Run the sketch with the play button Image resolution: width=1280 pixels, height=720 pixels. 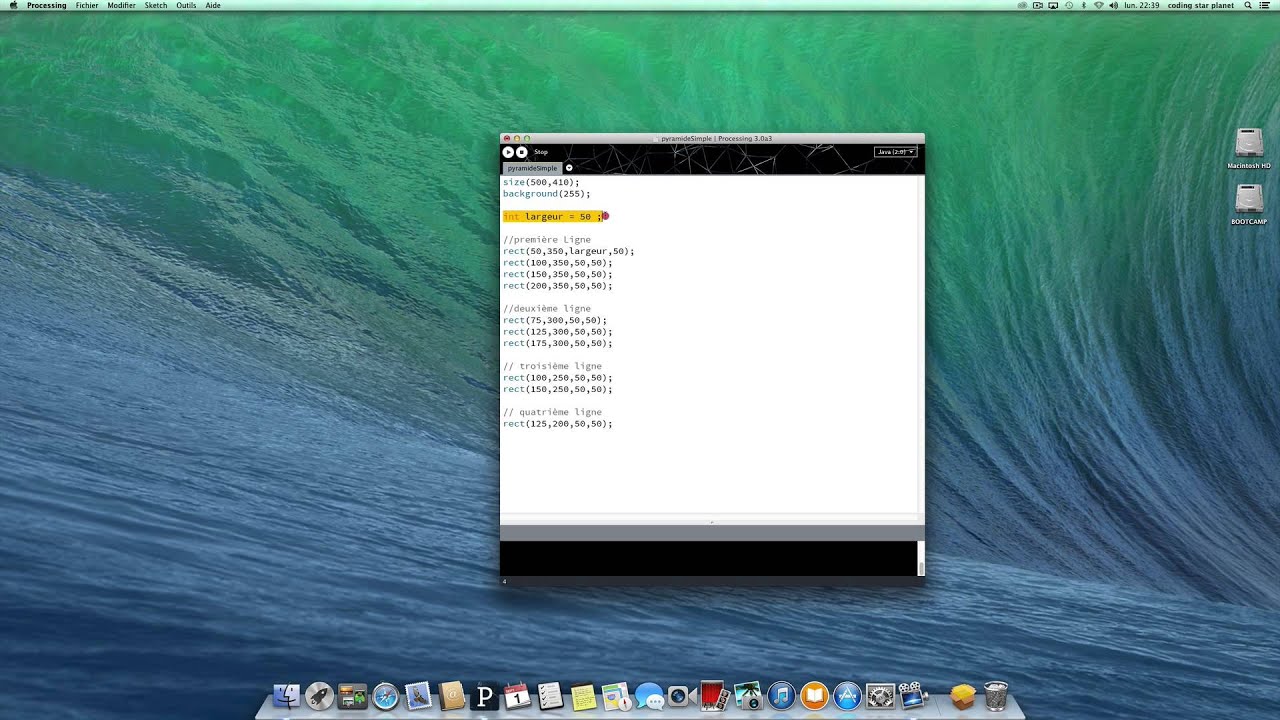click(x=508, y=152)
